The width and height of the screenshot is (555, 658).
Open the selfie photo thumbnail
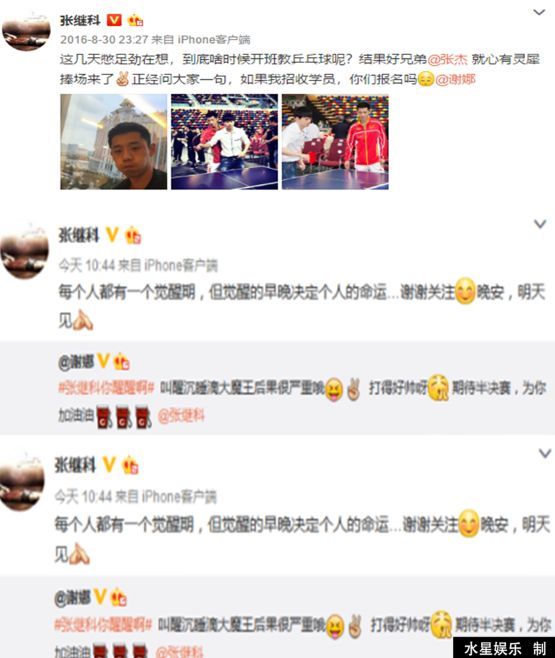[x=114, y=142]
